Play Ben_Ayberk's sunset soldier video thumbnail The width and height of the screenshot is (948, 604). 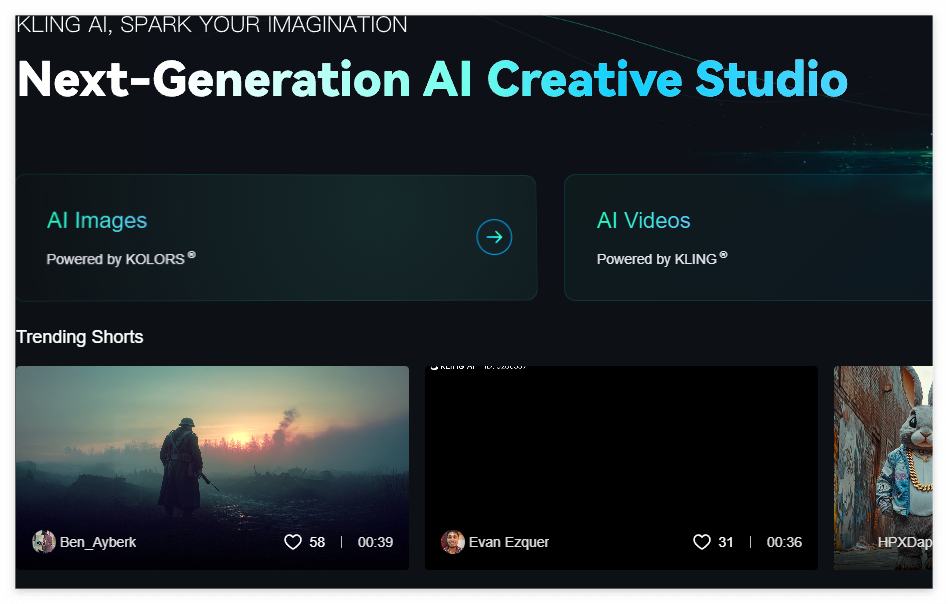212,450
